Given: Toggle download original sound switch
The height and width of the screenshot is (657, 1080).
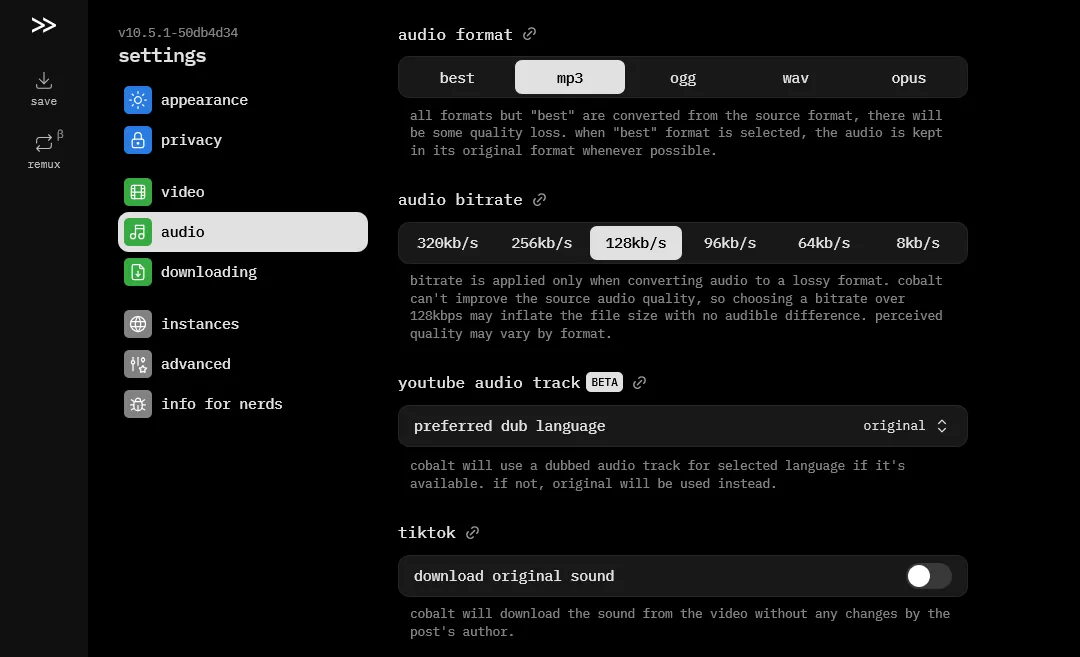Looking at the screenshot, I should pyautogui.click(x=928, y=576).
